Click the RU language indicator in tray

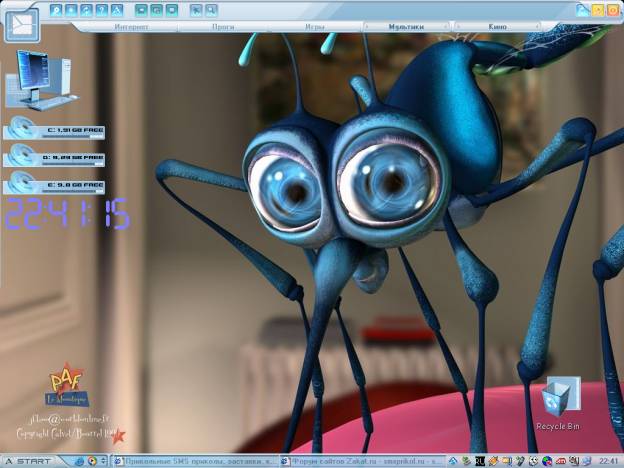480,461
